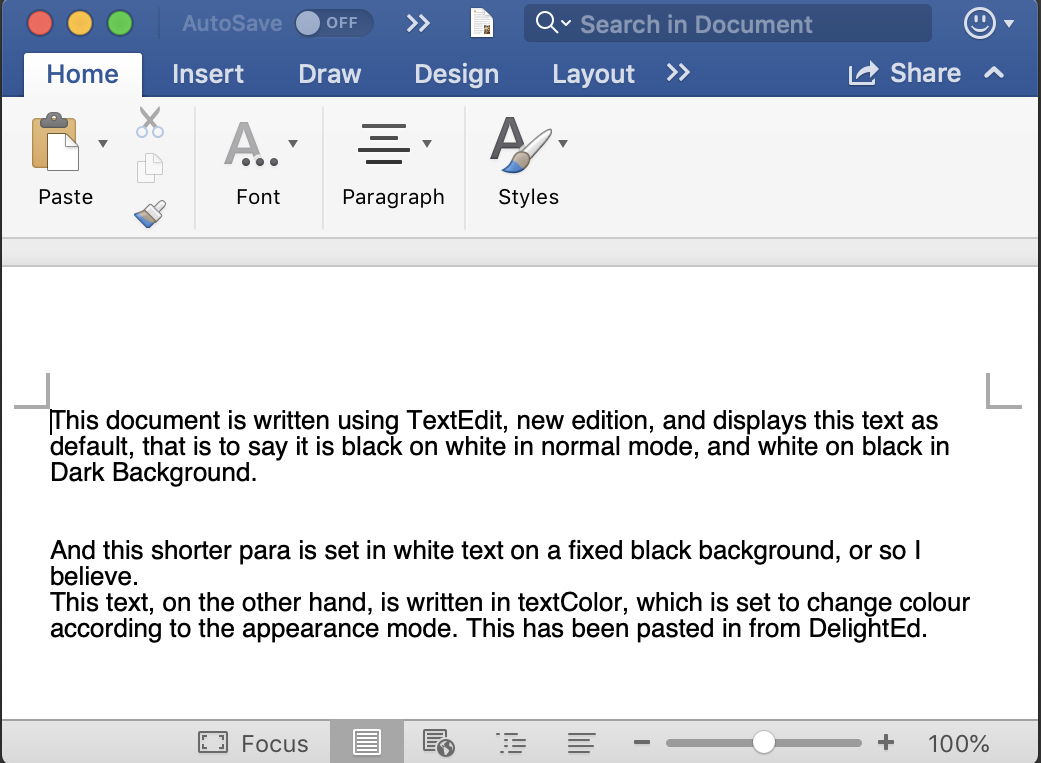Enable Focus mode in status bar
The width and height of the screenshot is (1041, 763).
(x=254, y=743)
